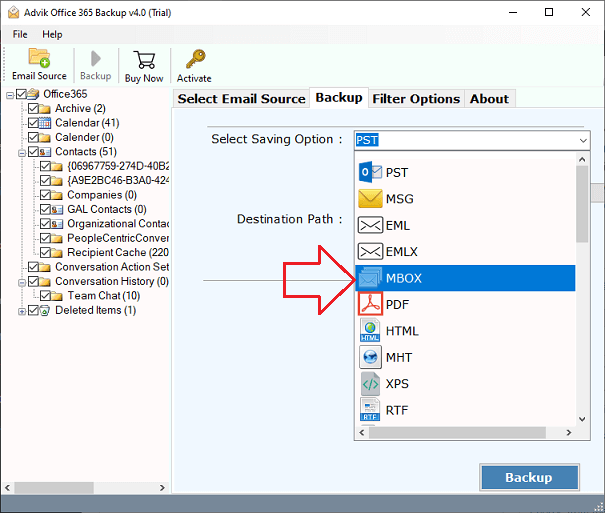Select MBOX saving option
Image resolution: width=605 pixels, height=513 pixels.
pyautogui.click(x=465, y=278)
